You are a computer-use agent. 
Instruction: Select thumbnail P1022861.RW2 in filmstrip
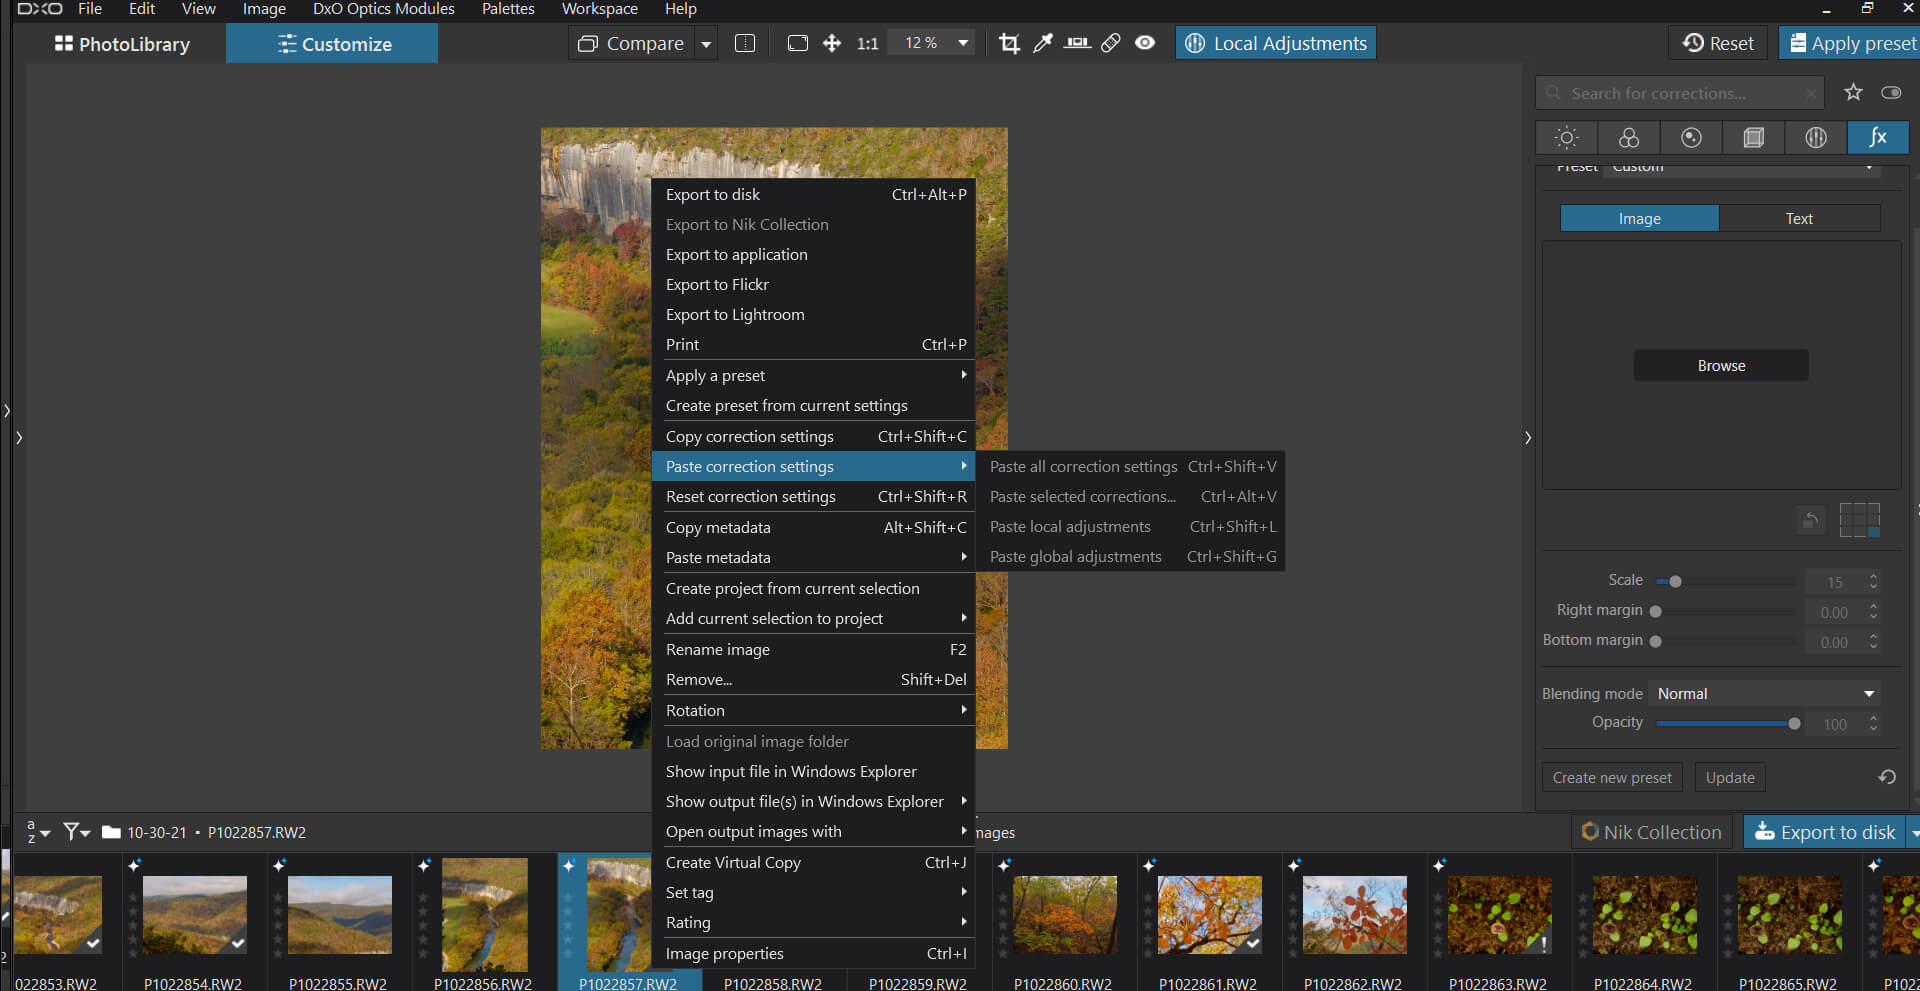[x=1209, y=915]
